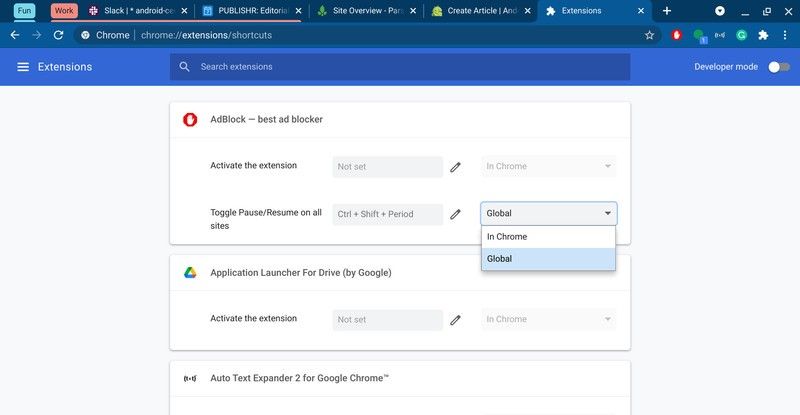Reload the current page
The image size is (800, 415).
pos(59,35)
